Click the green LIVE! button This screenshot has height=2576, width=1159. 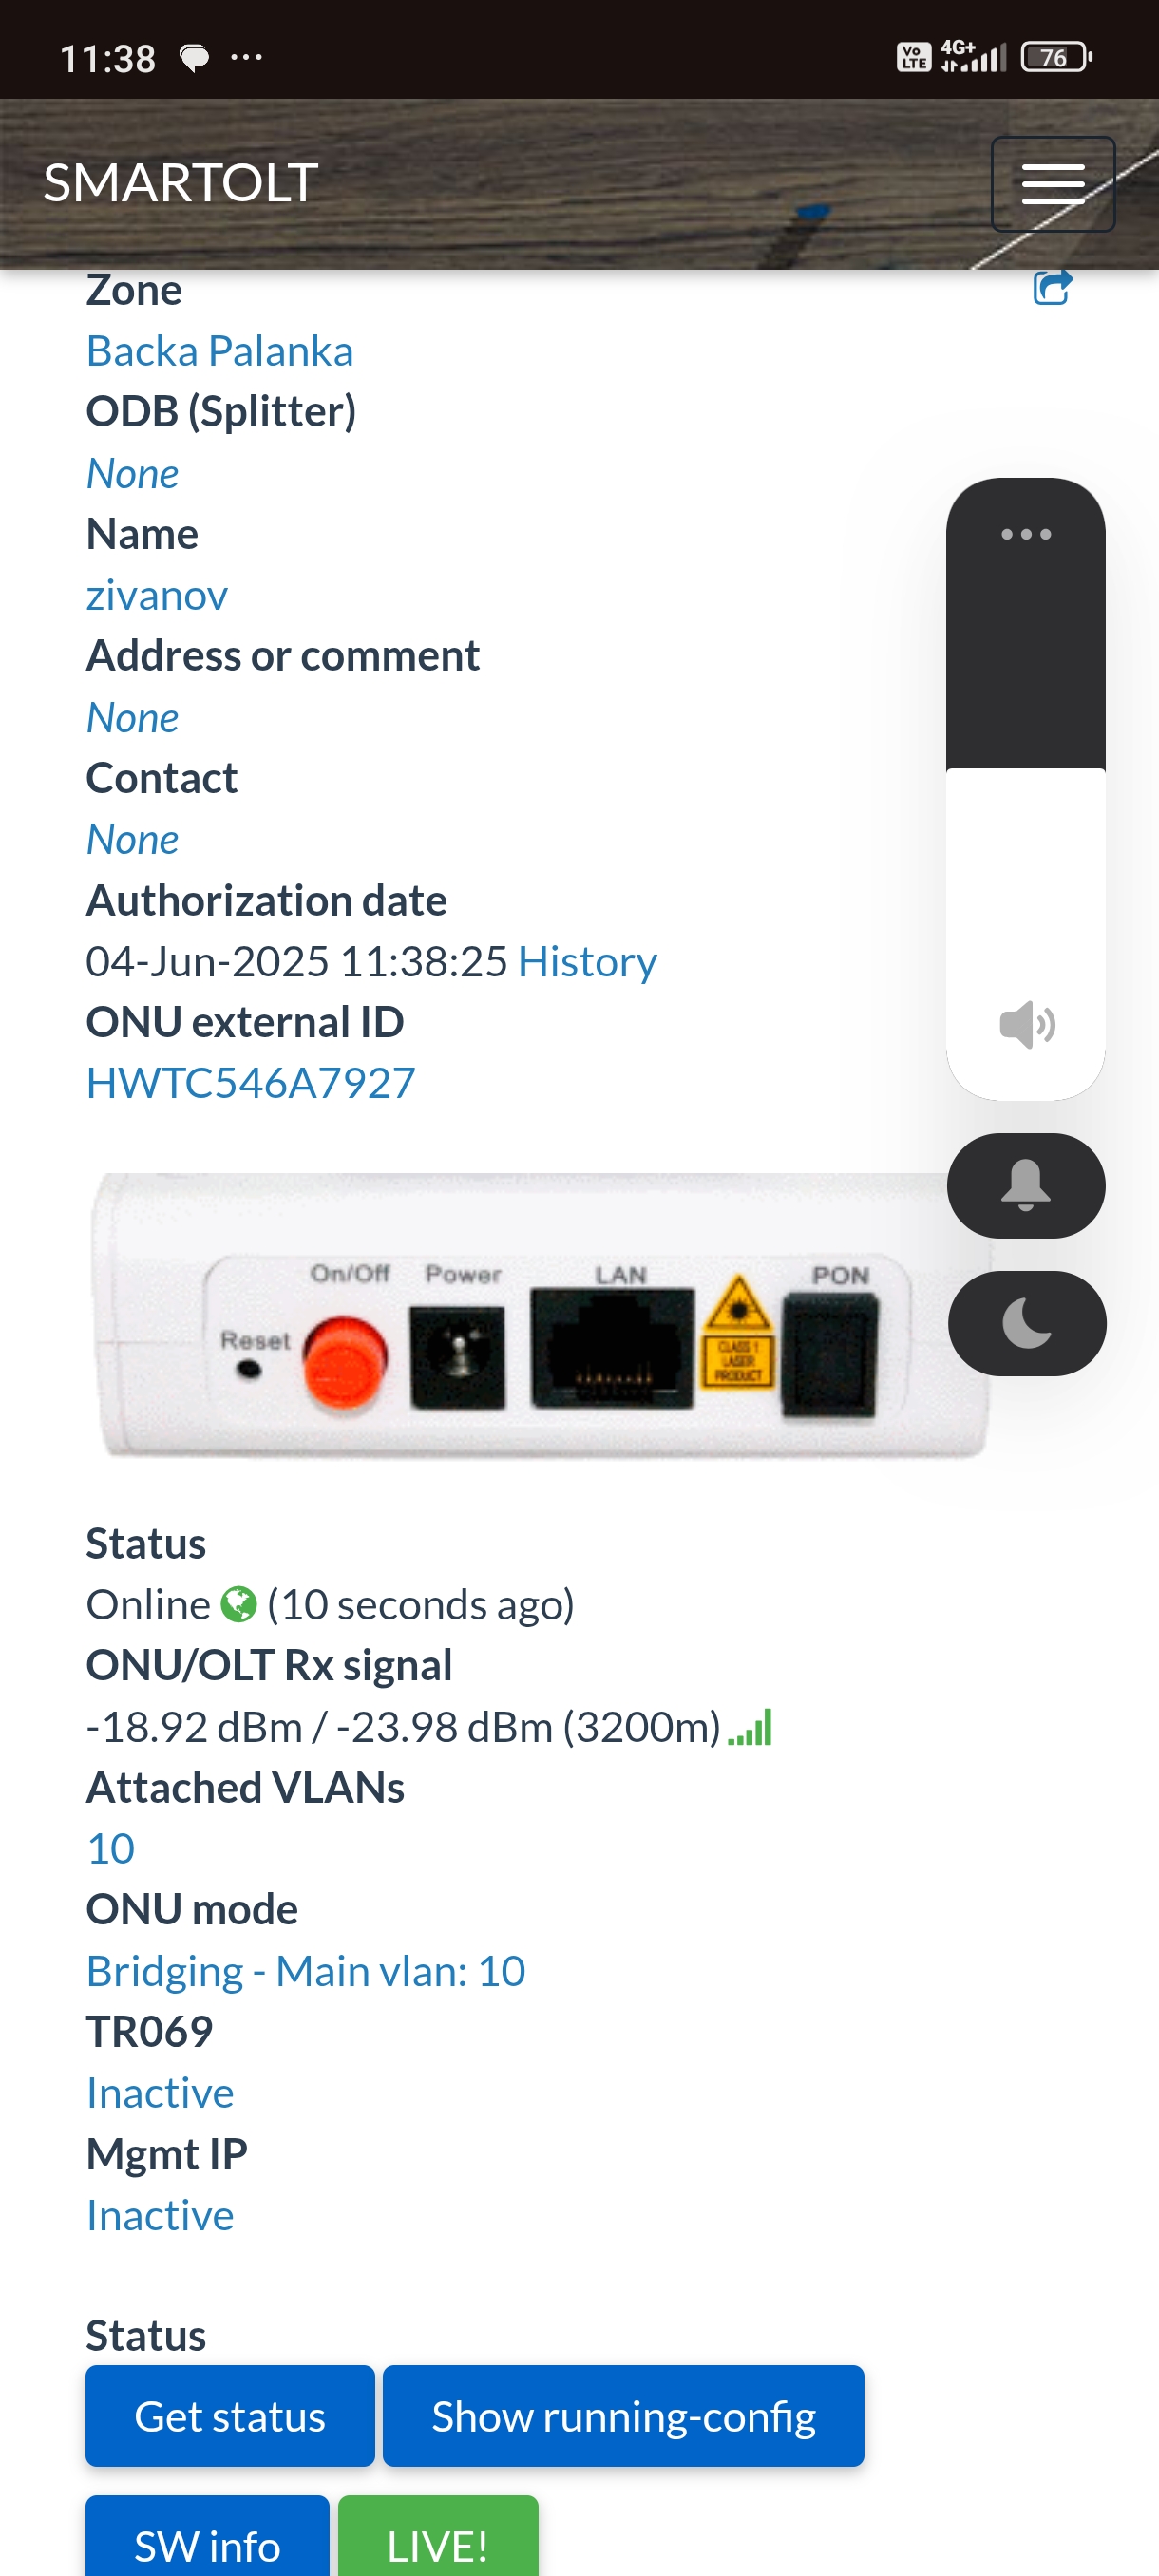click(x=438, y=2537)
